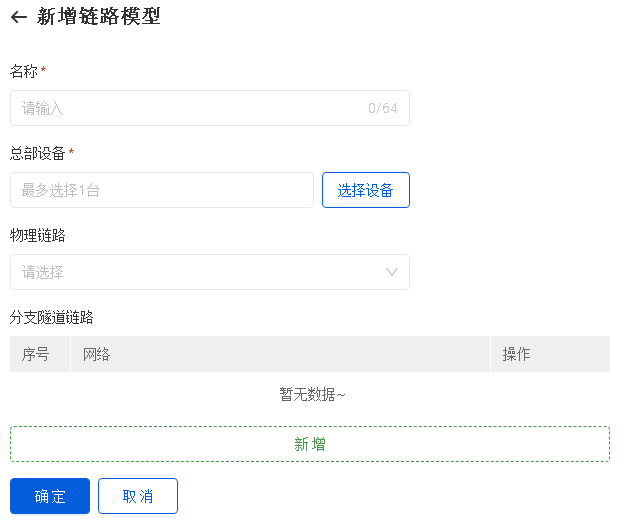Click the 操作 column header

click(516, 354)
